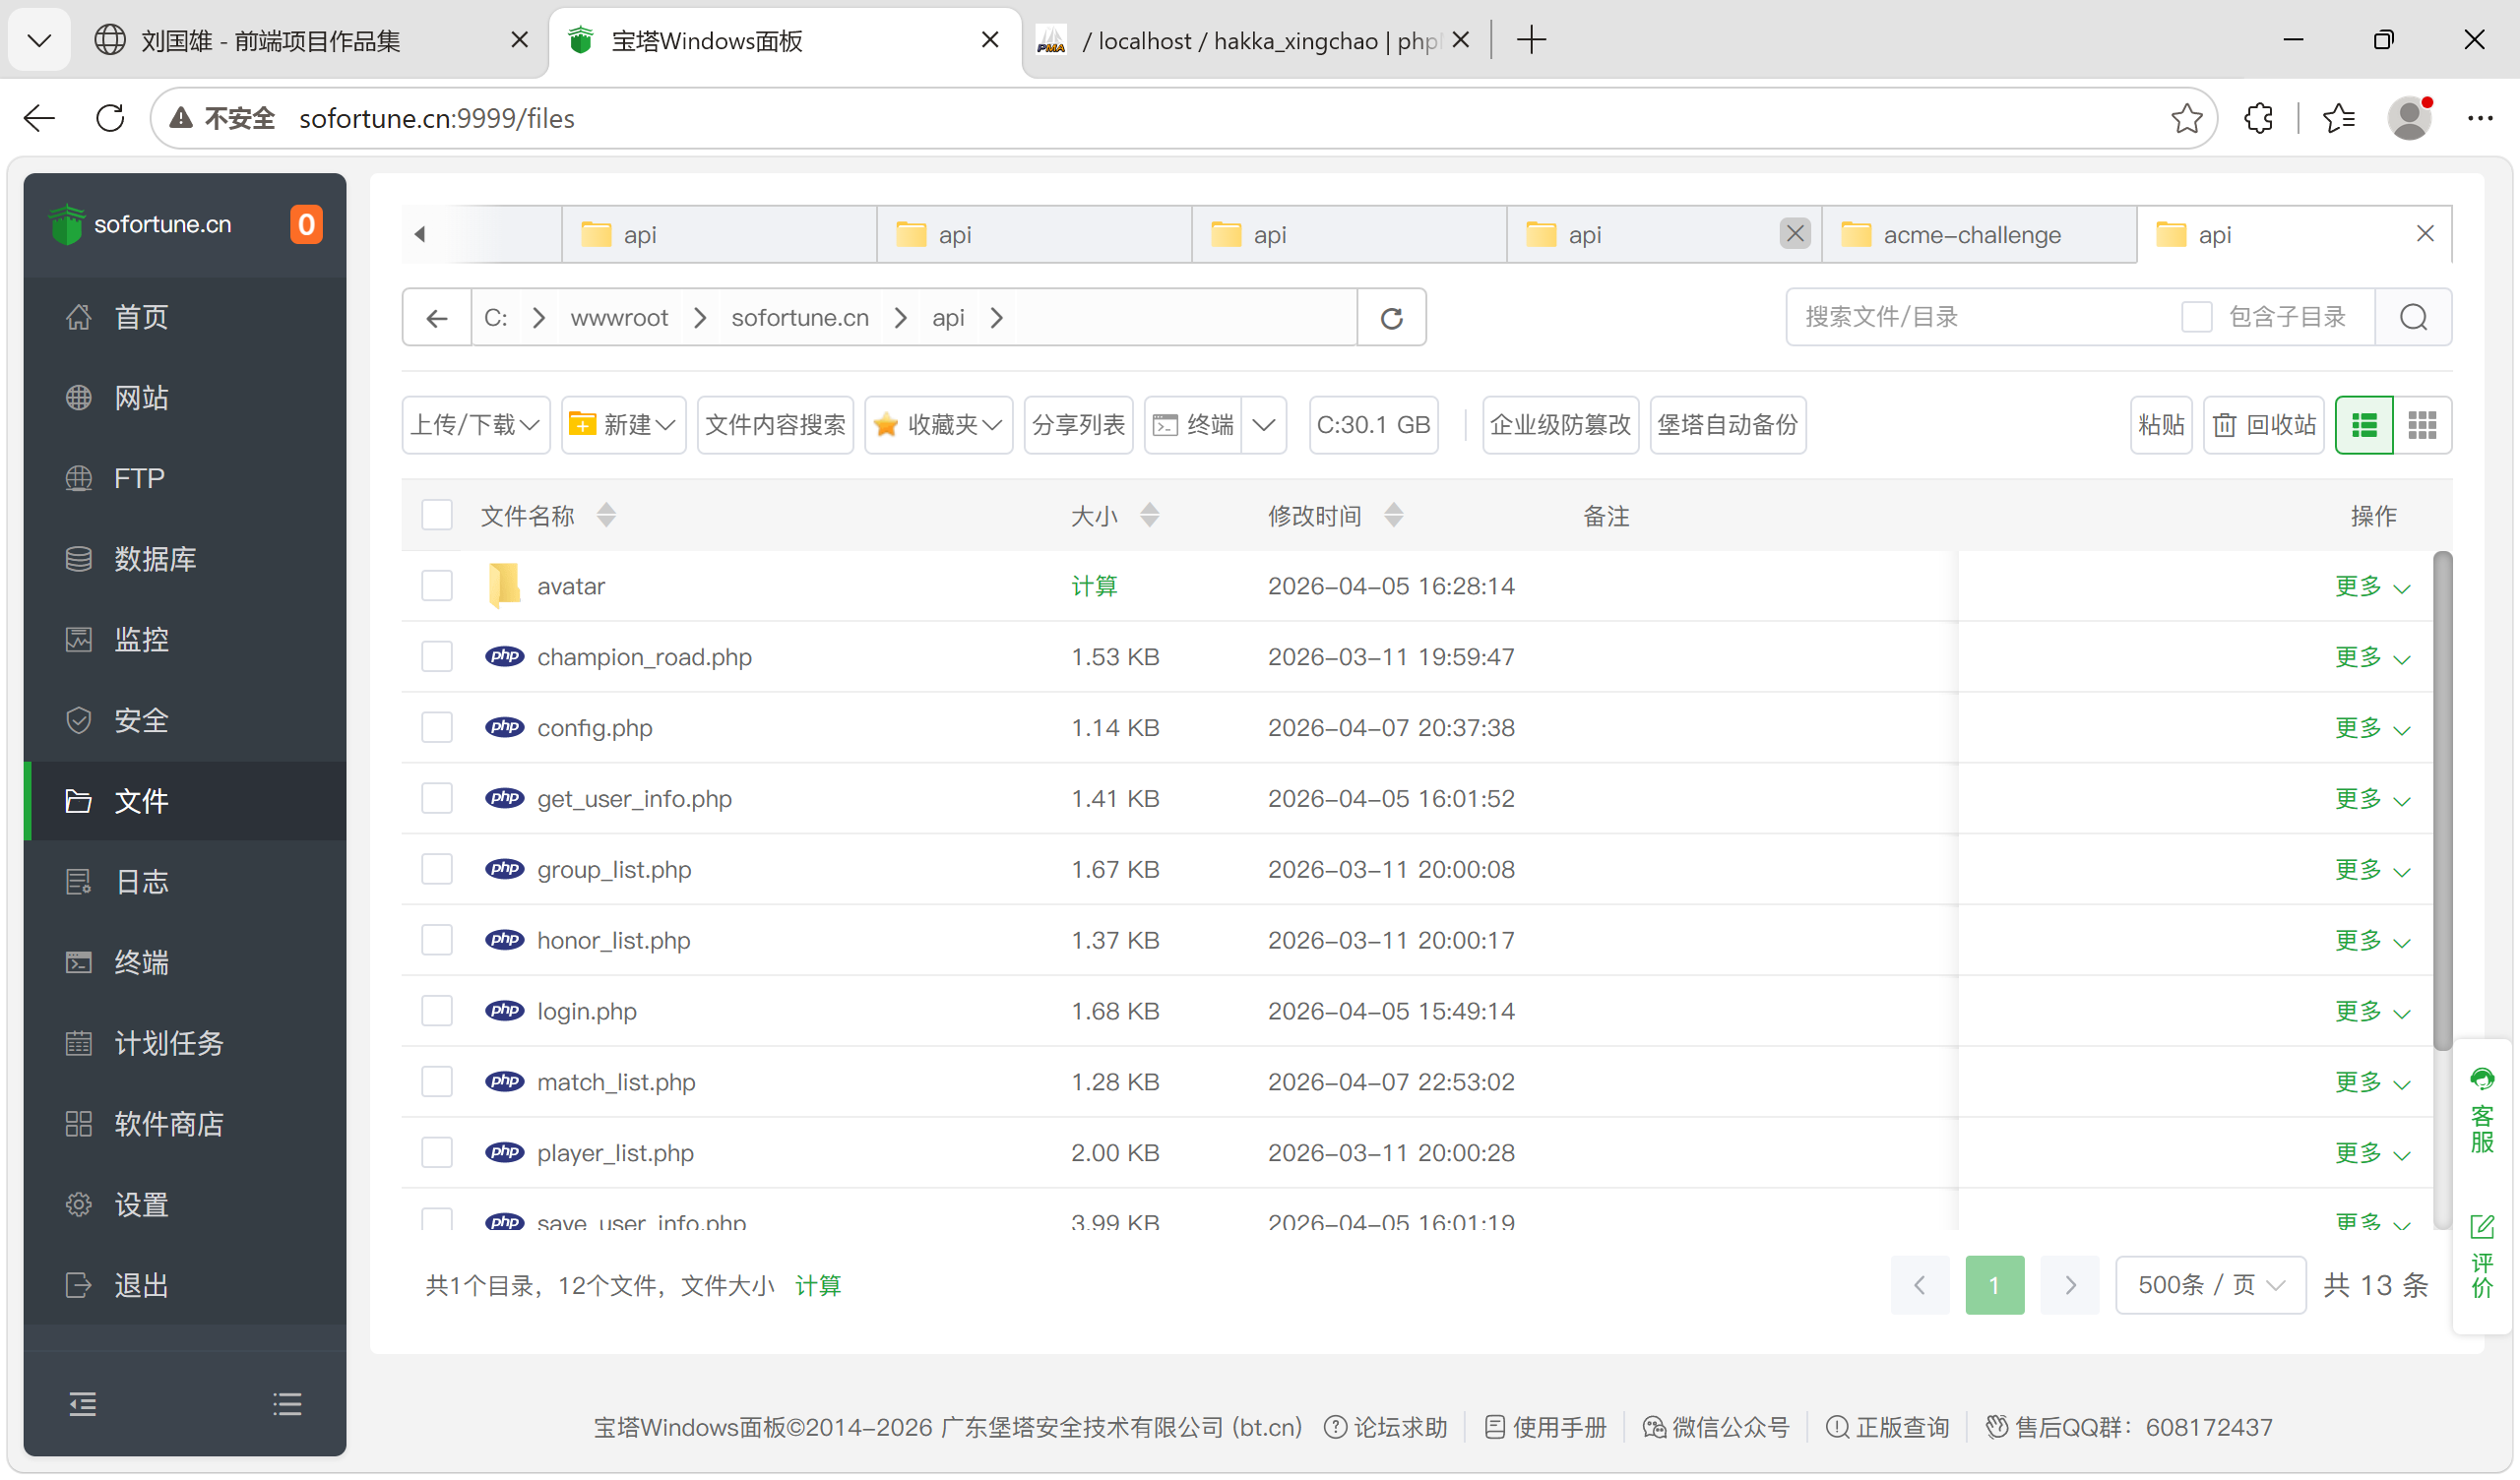
Task: Switch to list view mode
Action: click(x=2364, y=425)
